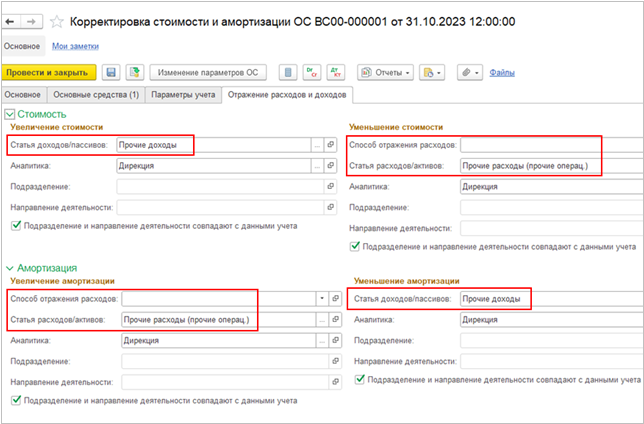Click the Подразделение field under Увеличение стоимости
The width and height of the screenshot is (644, 424).
(x=220, y=187)
